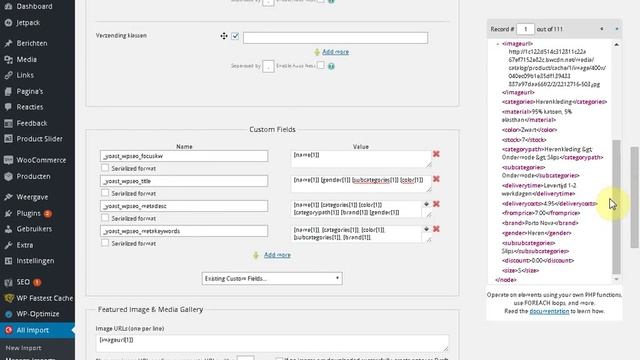Viewport: 640px width, 360px height.
Task: Click the XML preview scroll up arrow
Action: click(x=616, y=44)
